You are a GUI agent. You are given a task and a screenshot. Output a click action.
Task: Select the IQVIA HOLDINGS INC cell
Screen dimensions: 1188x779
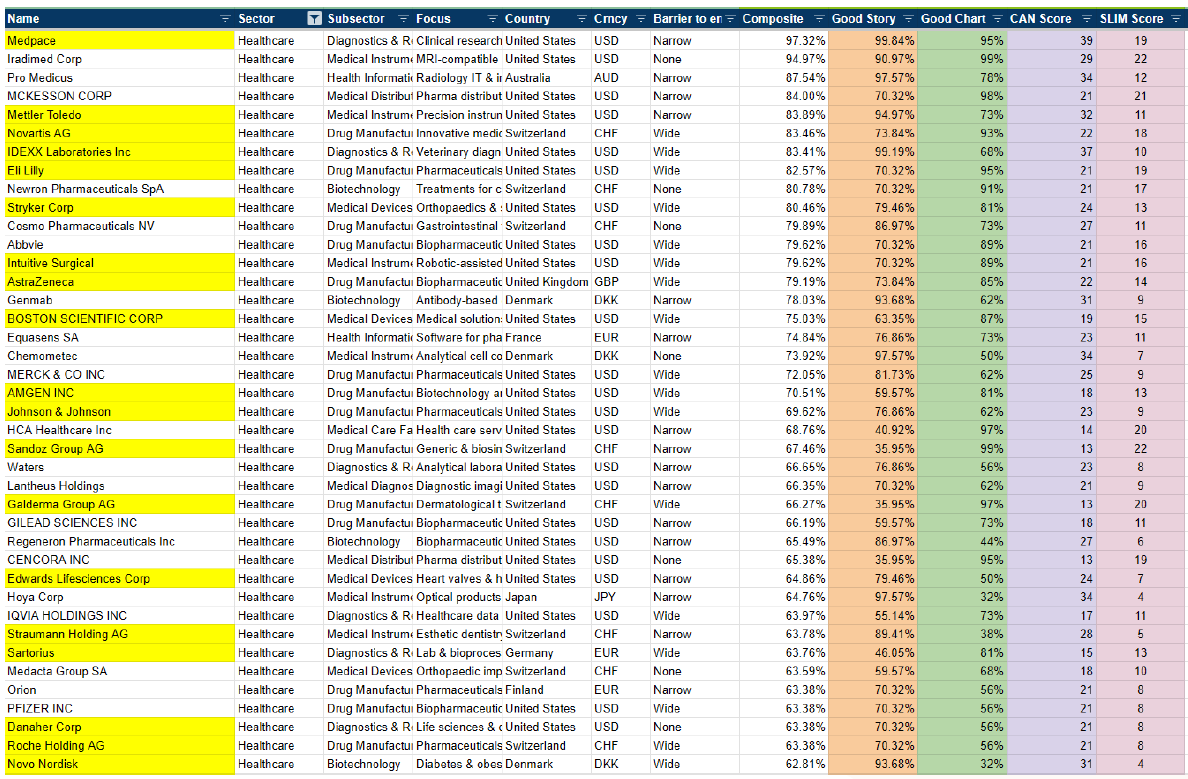pyautogui.click(x=120, y=616)
